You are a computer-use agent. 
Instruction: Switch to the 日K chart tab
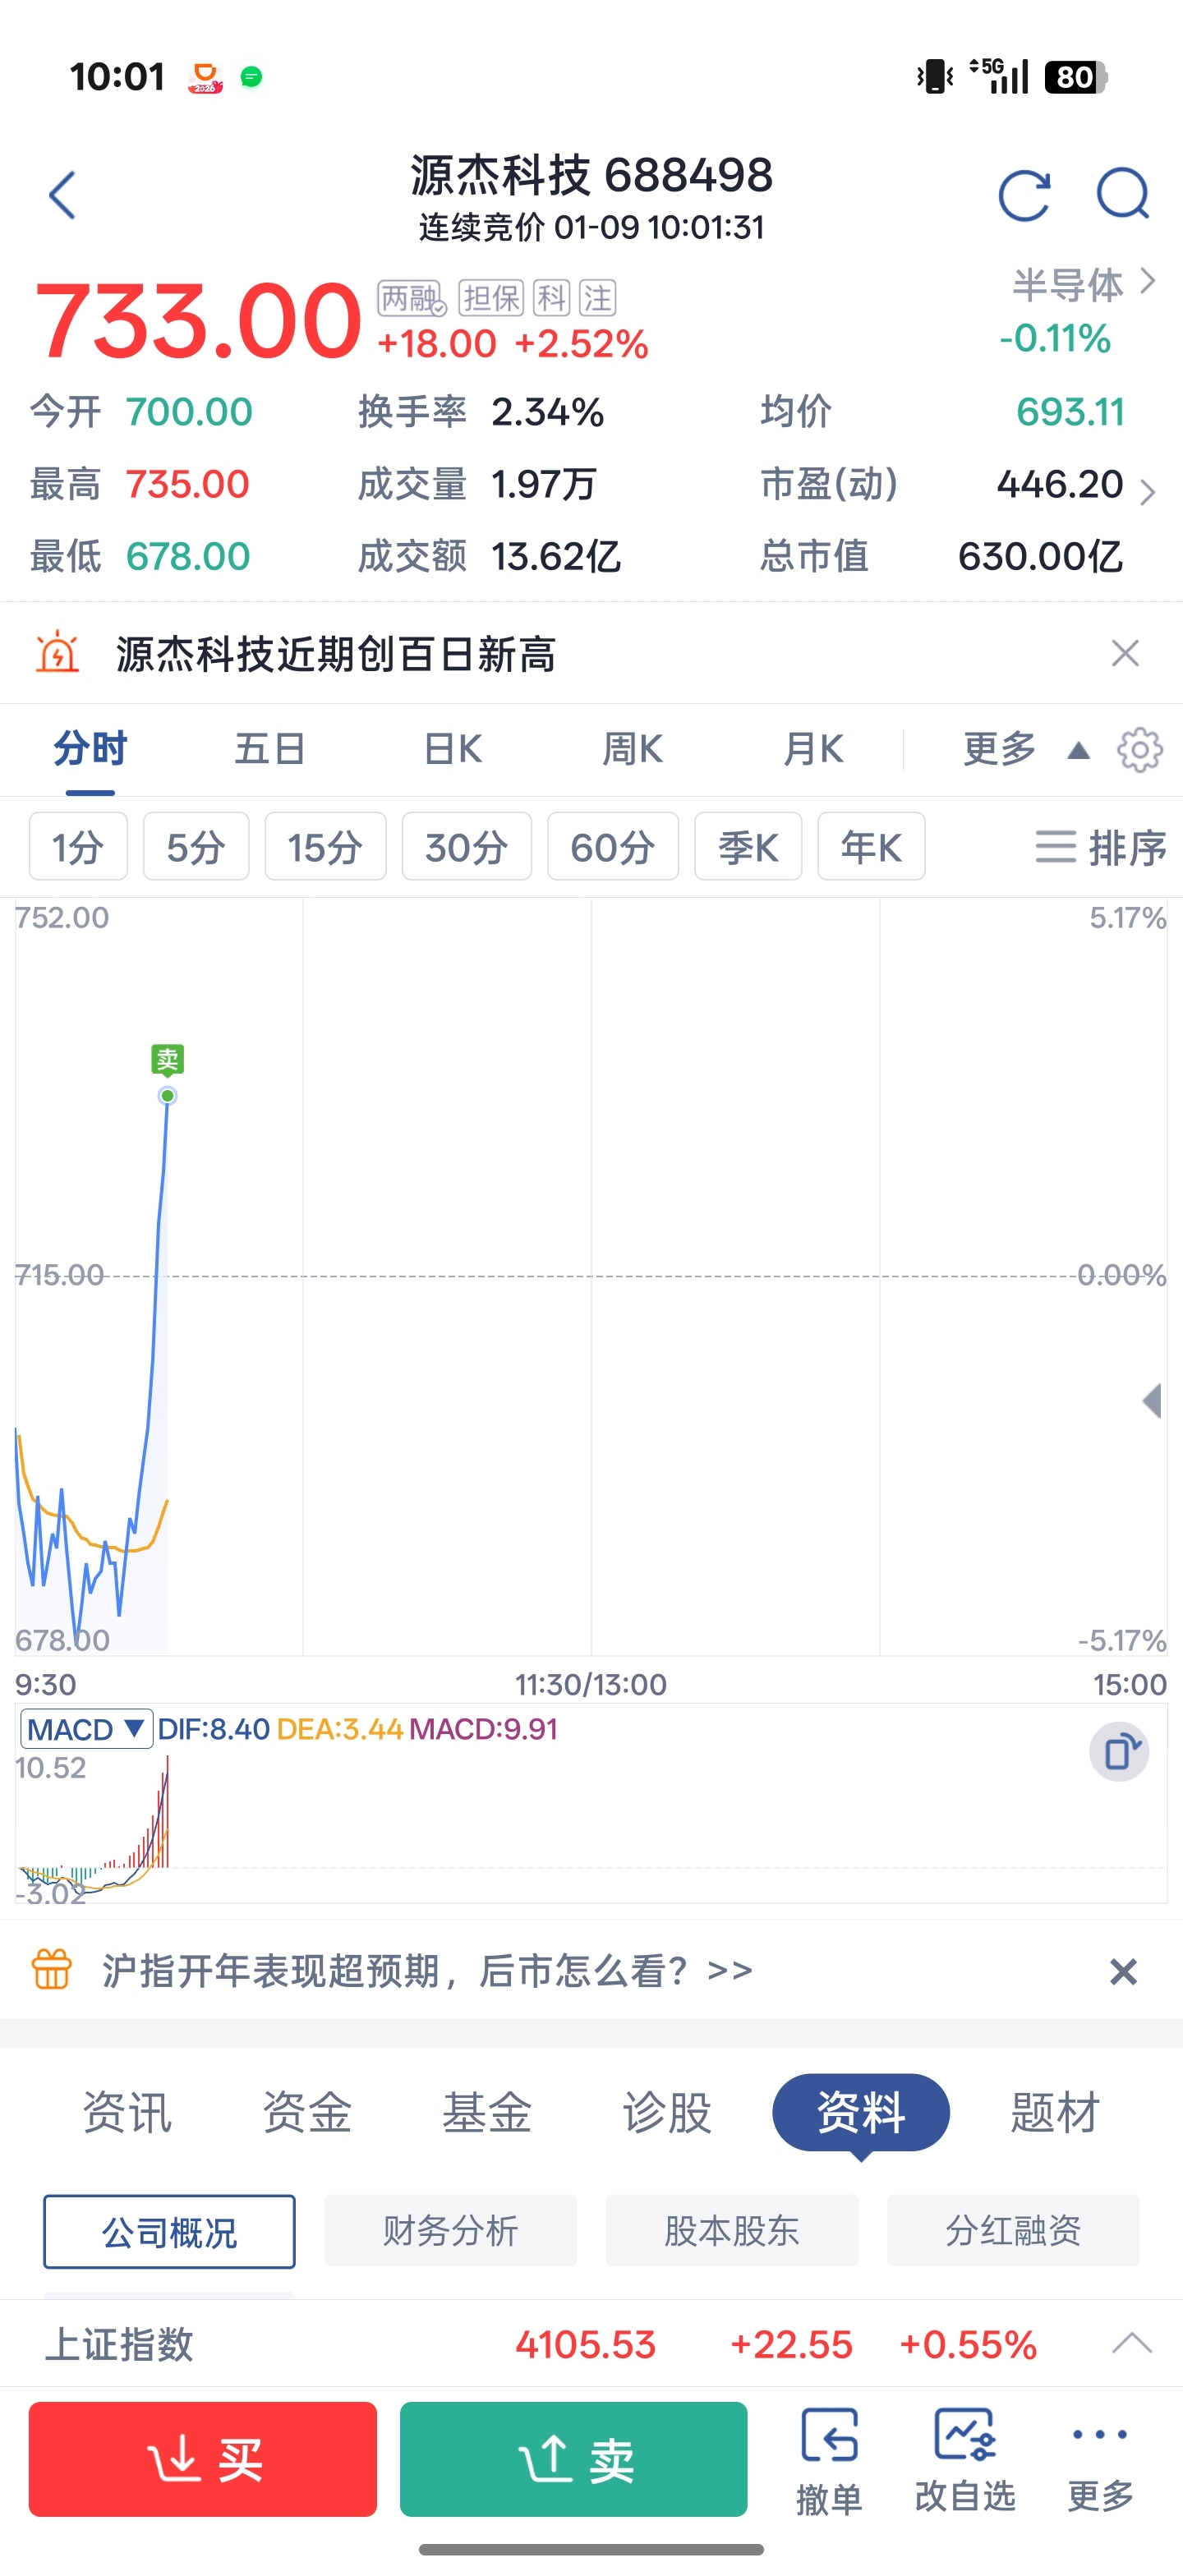tap(452, 749)
